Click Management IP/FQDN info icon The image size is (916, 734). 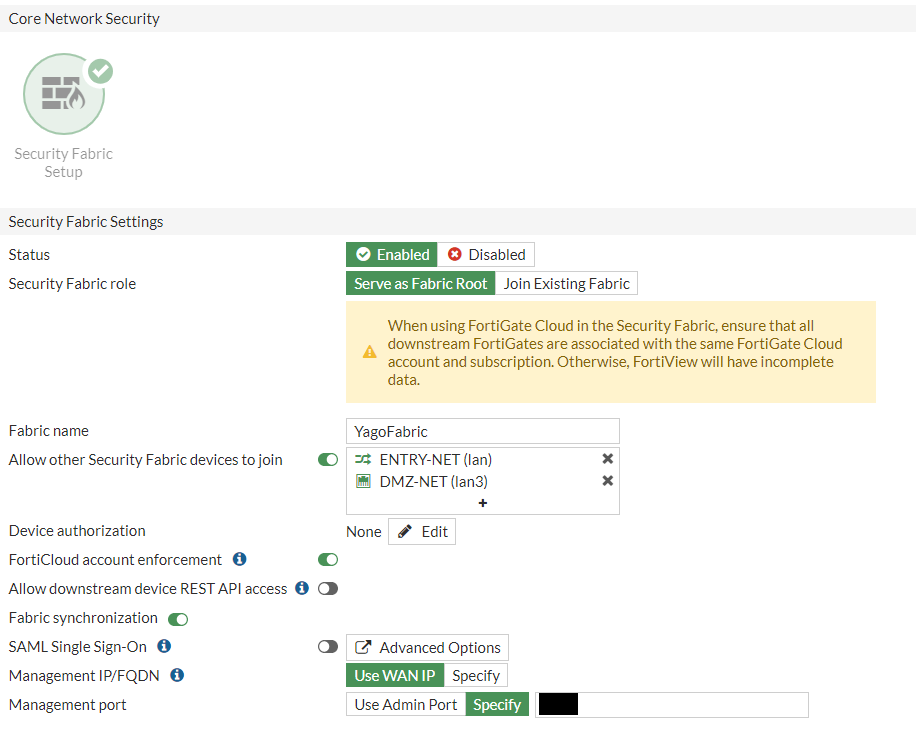click(177, 676)
